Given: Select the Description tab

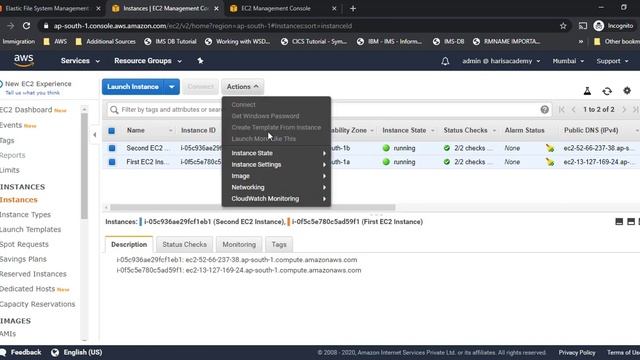Looking at the screenshot, I should pyautogui.click(x=129, y=244).
